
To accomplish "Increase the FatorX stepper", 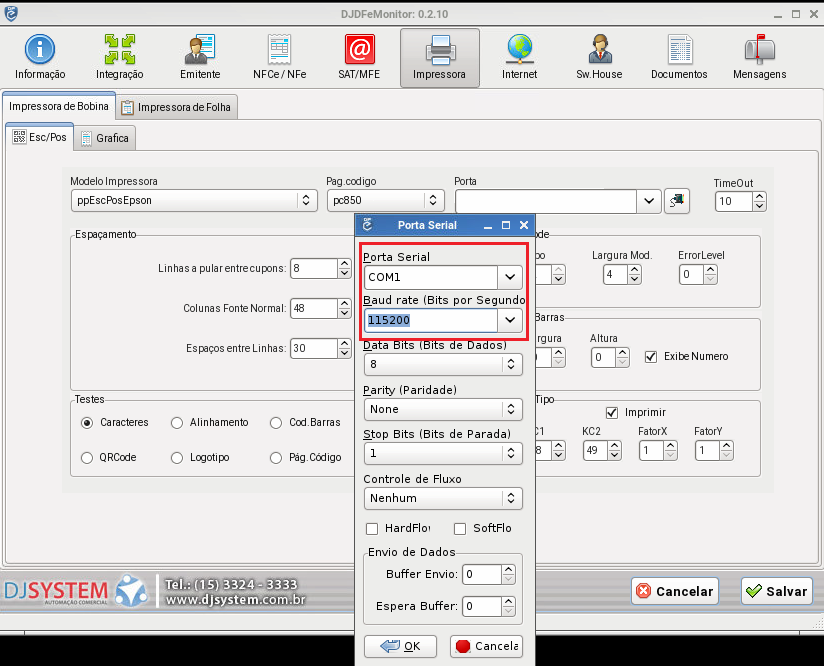I will coord(671,446).
